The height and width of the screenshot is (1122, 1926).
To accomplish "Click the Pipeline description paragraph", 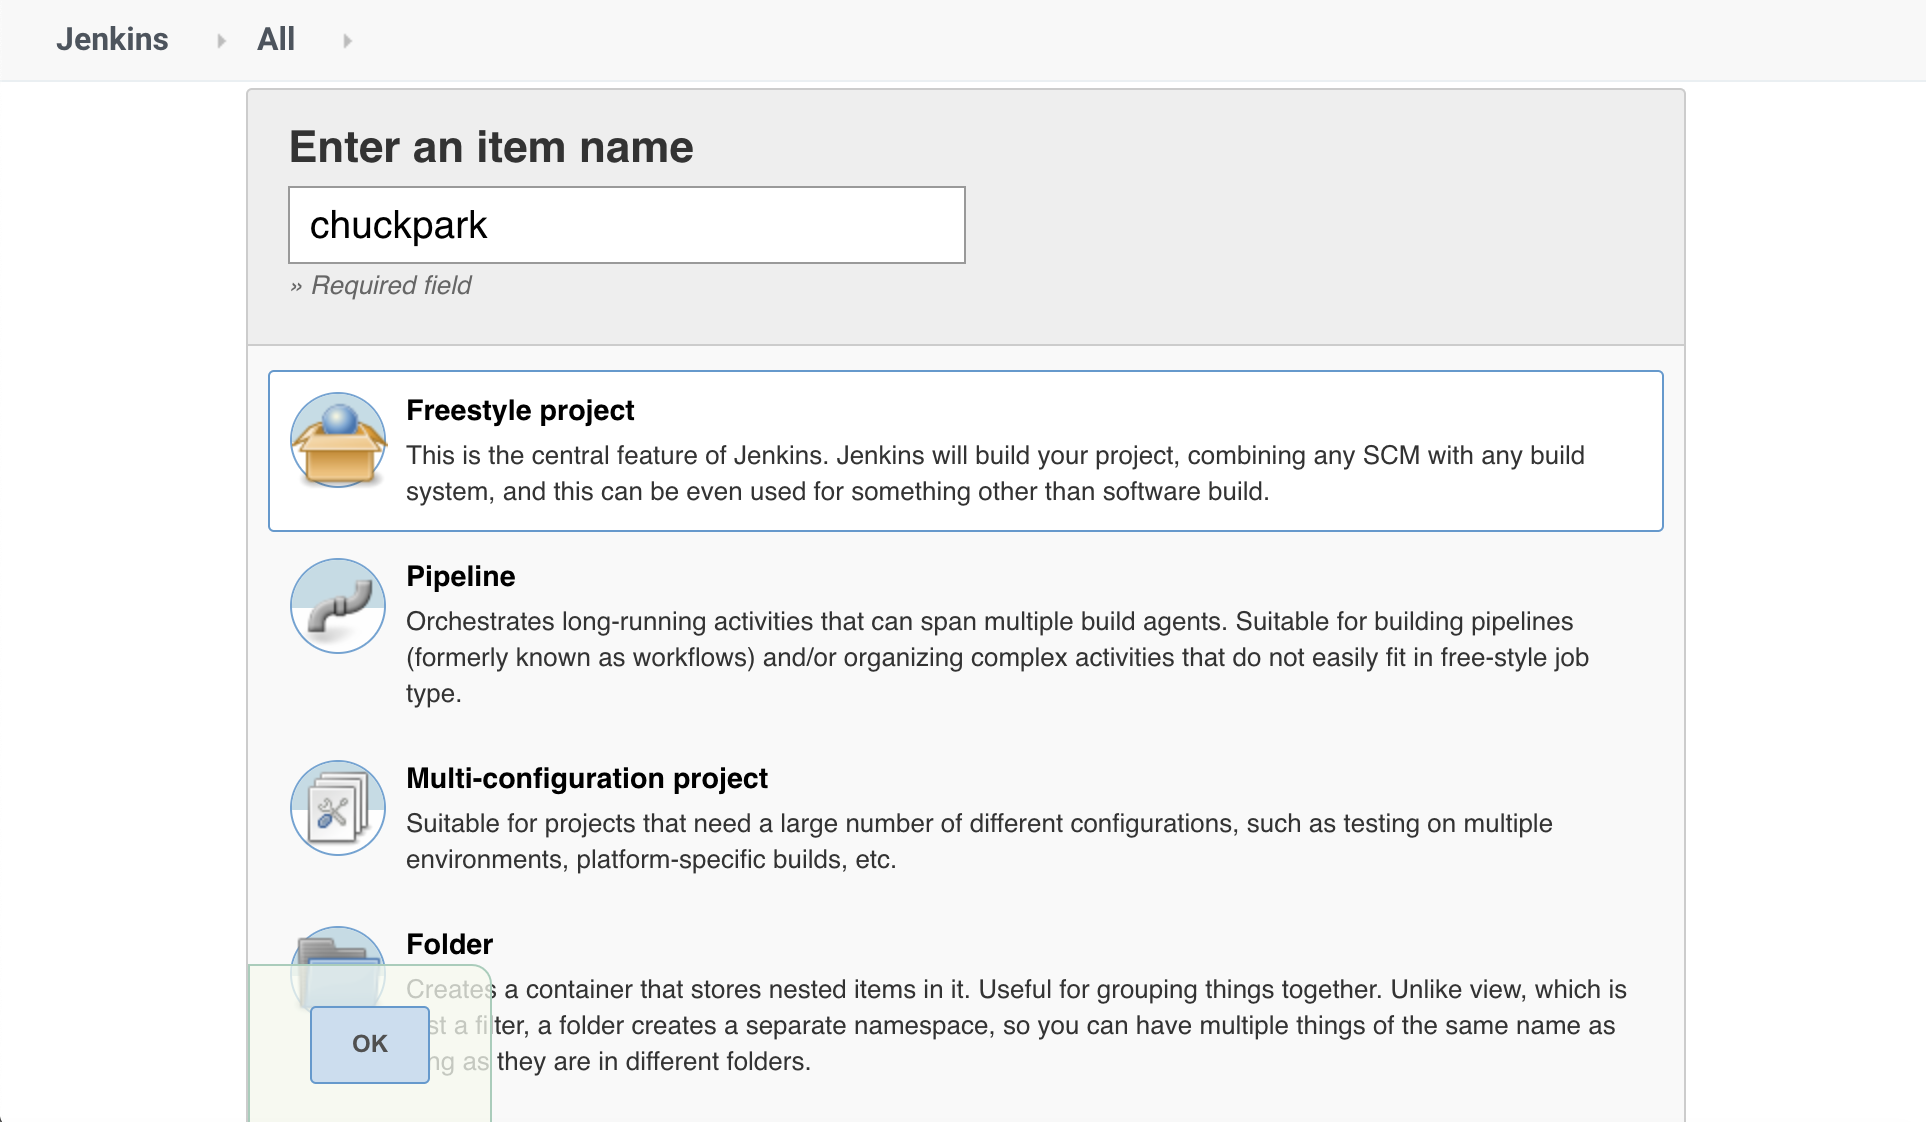I will tap(996, 657).
